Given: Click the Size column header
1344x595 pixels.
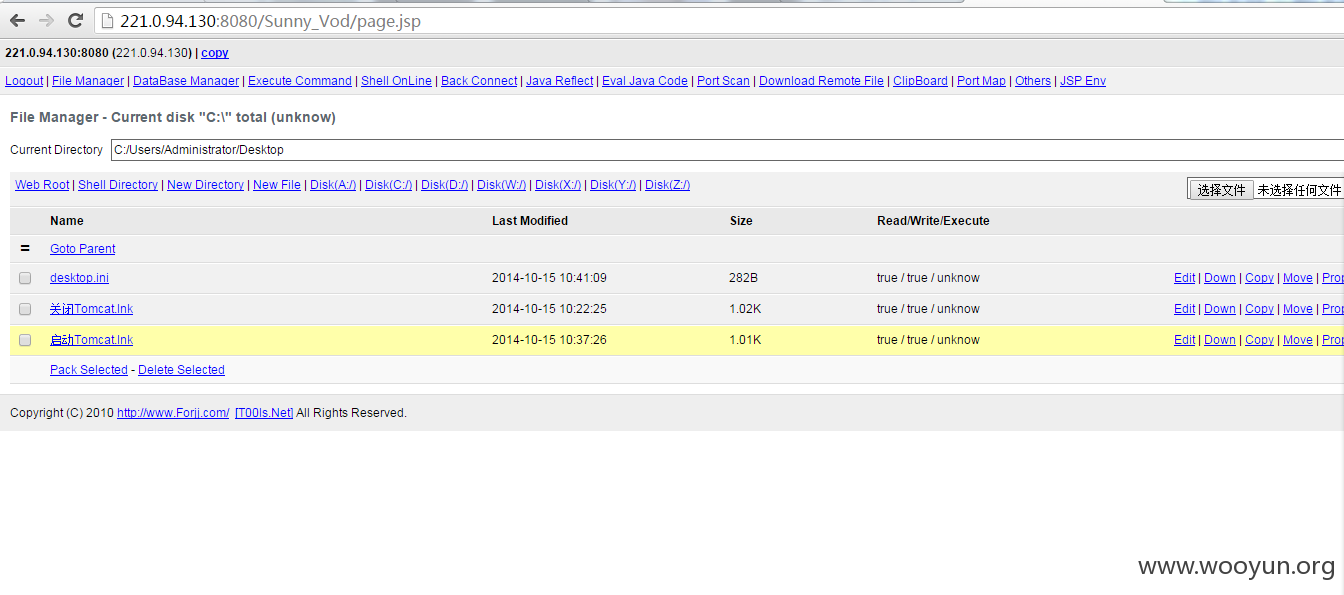Looking at the screenshot, I should tap(741, 221).
